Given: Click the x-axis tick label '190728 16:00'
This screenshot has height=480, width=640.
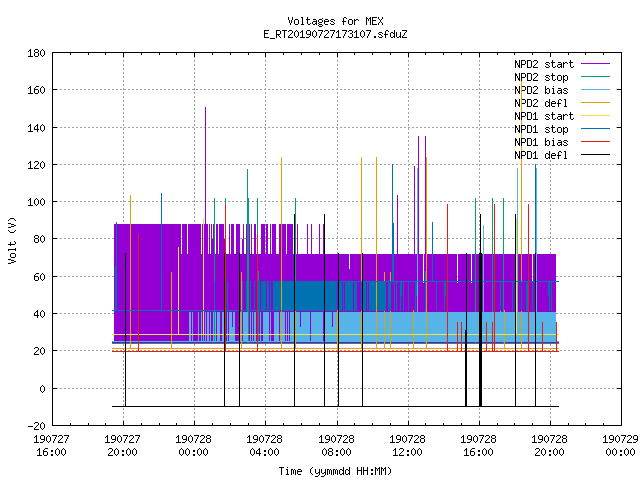Looking at the screenshot, I should [478, 446].
